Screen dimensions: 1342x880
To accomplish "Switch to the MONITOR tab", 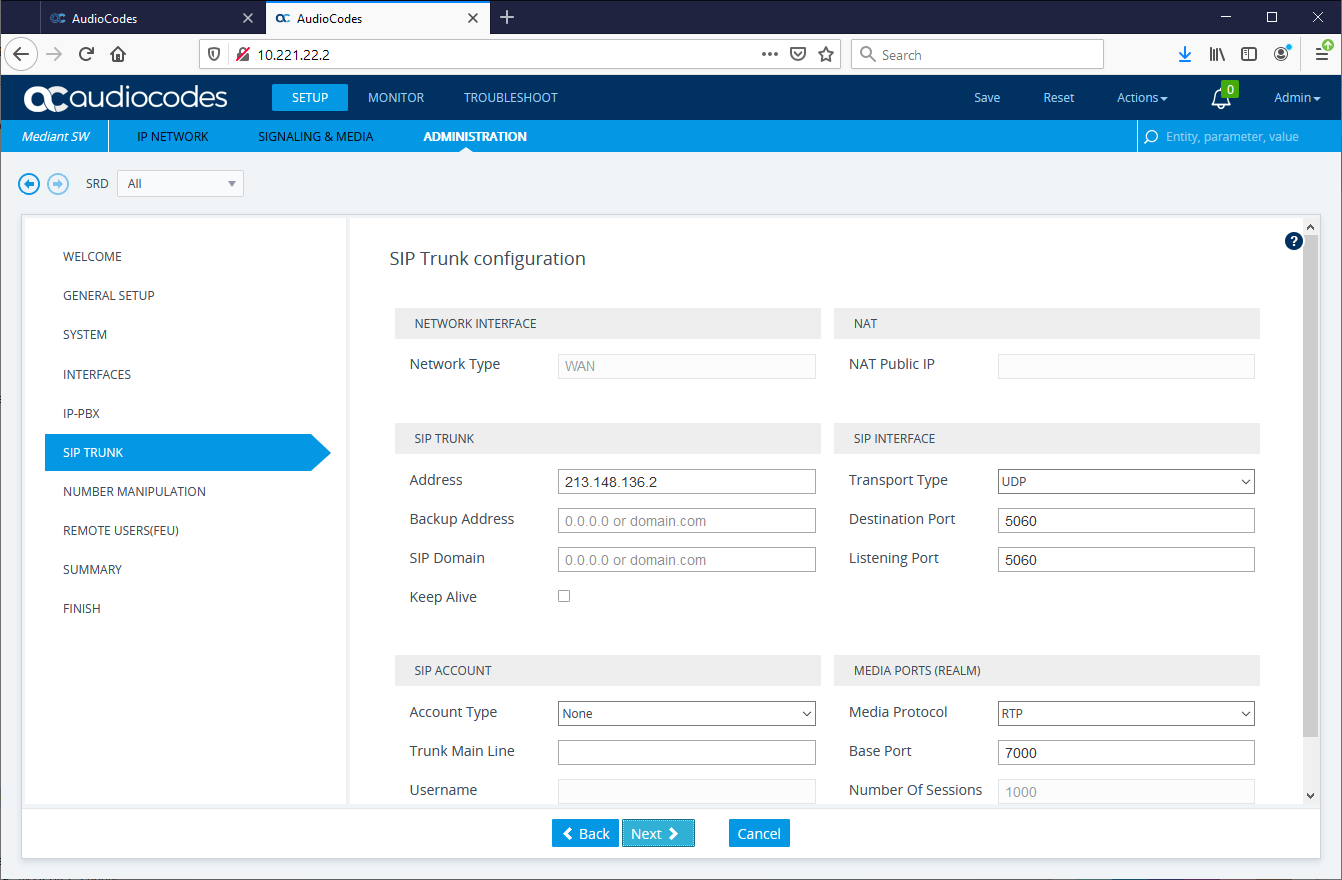I will coord(396,98).
